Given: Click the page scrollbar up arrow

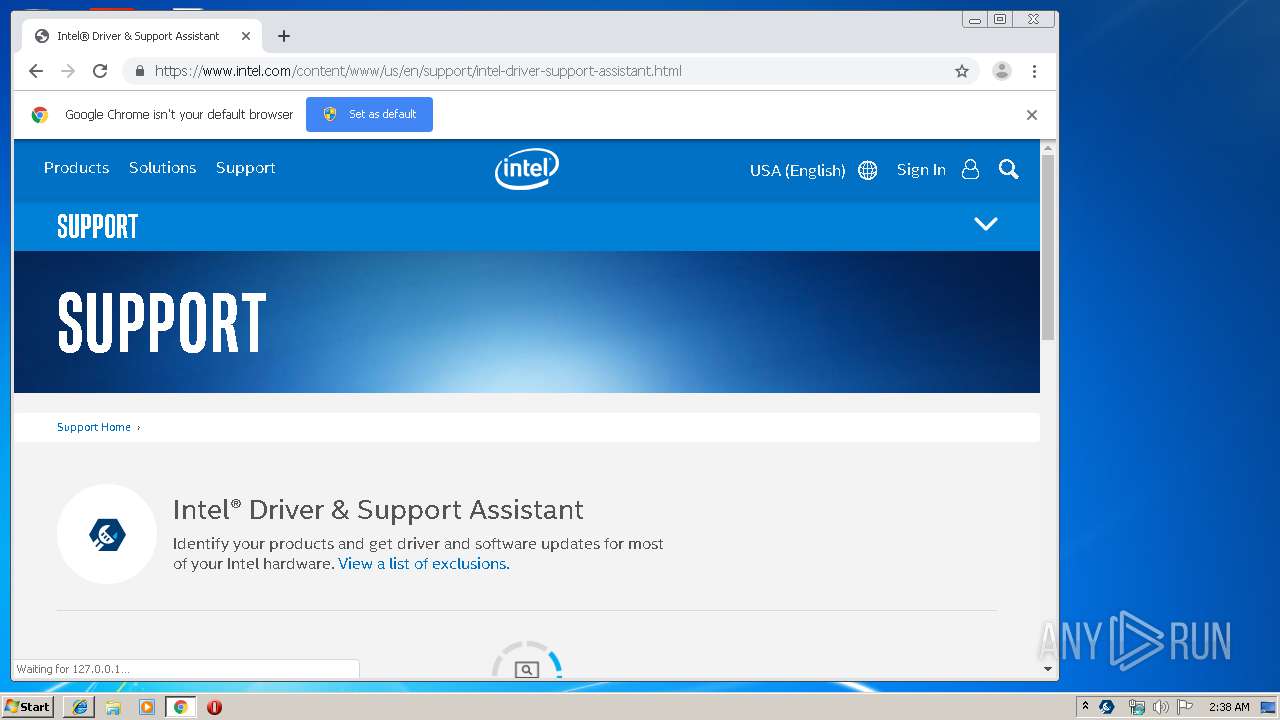Looking at the screenshot, I should [x=1048, y=148].
